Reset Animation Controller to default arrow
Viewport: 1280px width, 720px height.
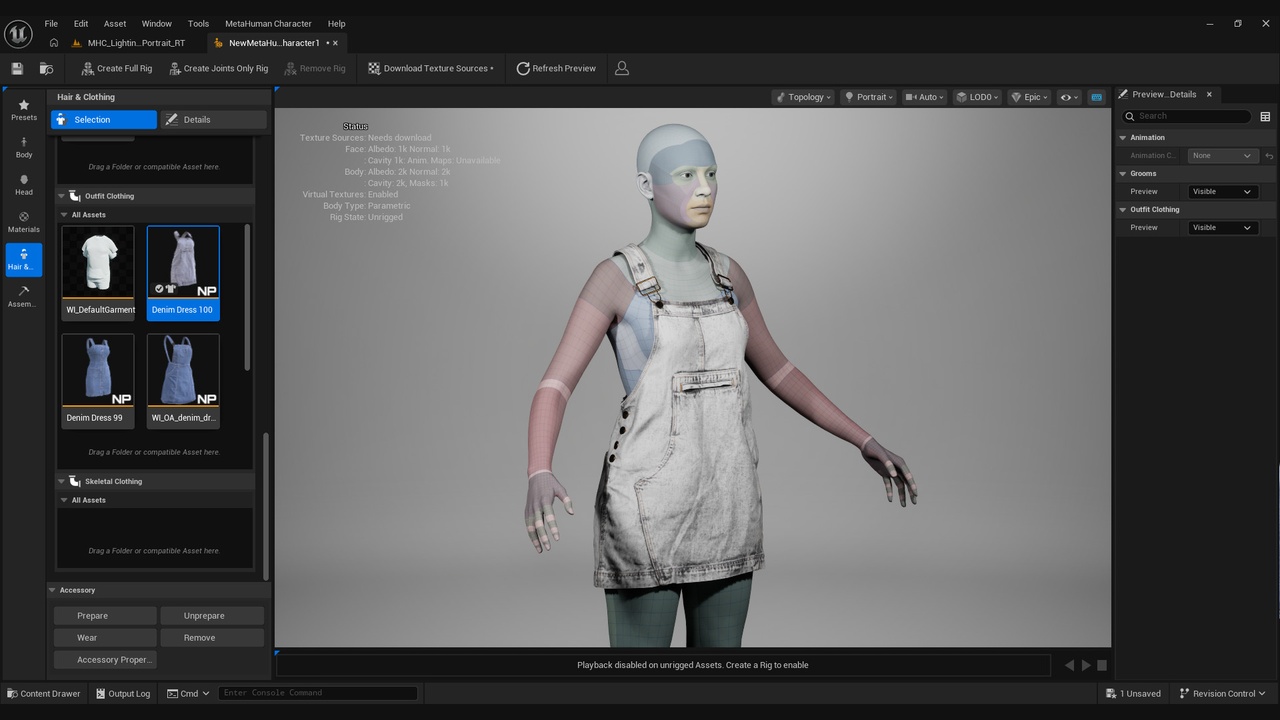tap(1269, 155)
